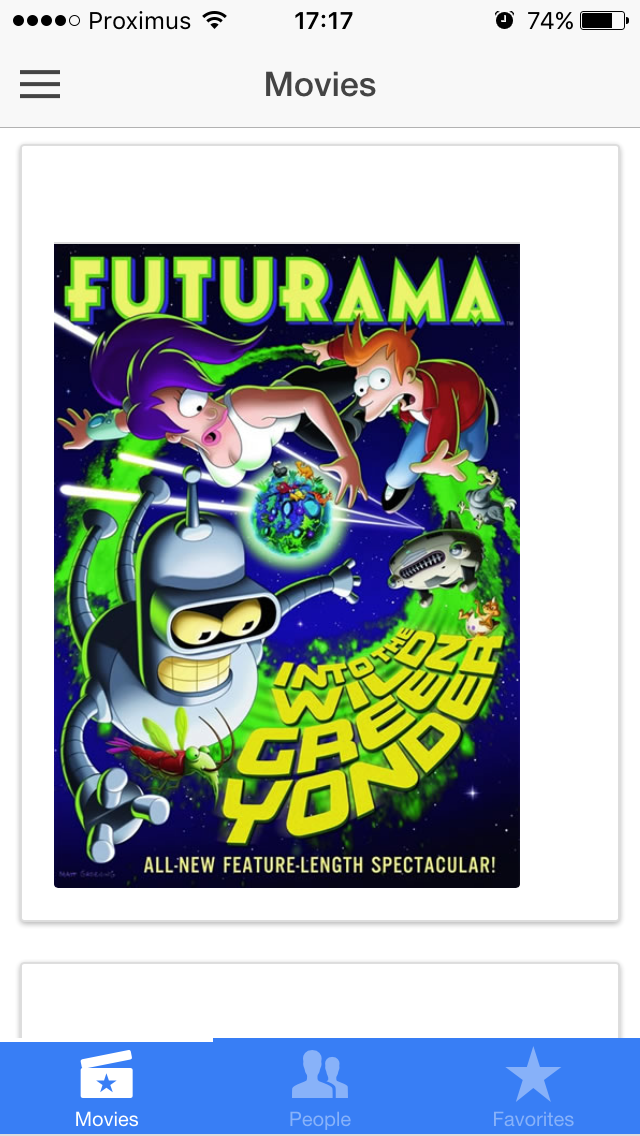Viewport: 640px width, 1136px height.
Task: Open the Futurama movie poster
Action: [x=287, y=566]
